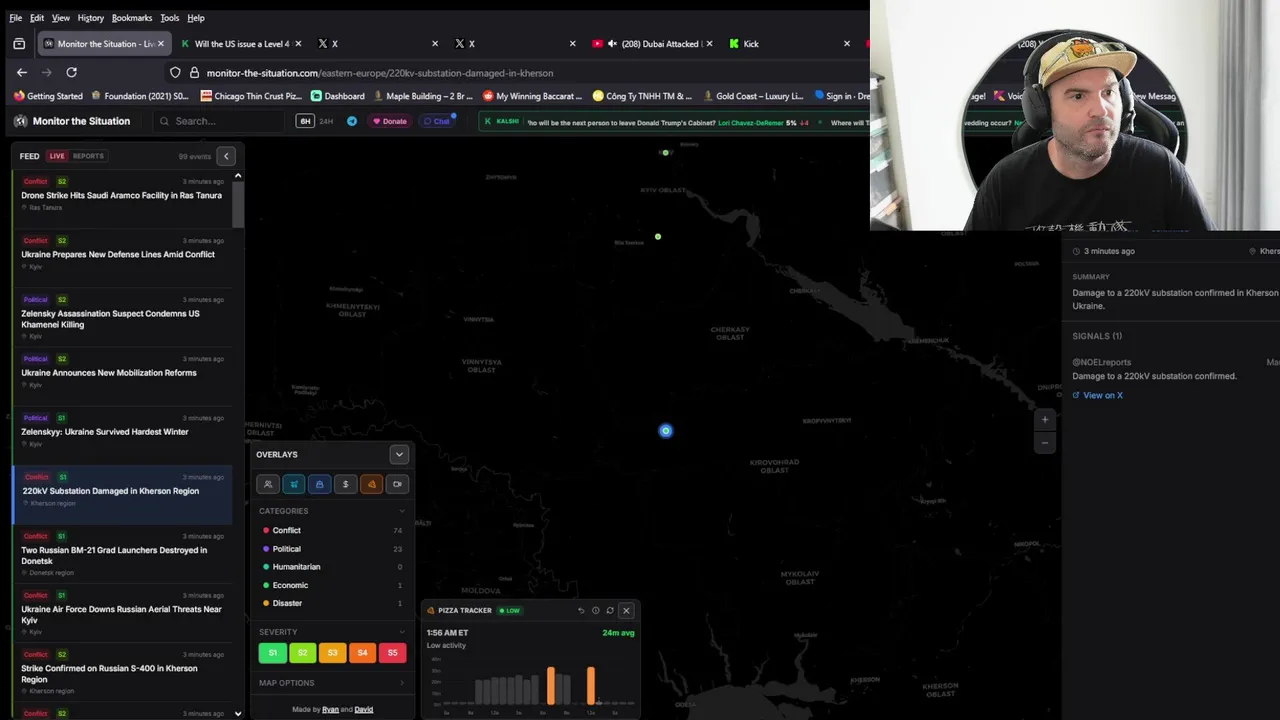
Task: Open the Firefox File menu
Action: 16,18
